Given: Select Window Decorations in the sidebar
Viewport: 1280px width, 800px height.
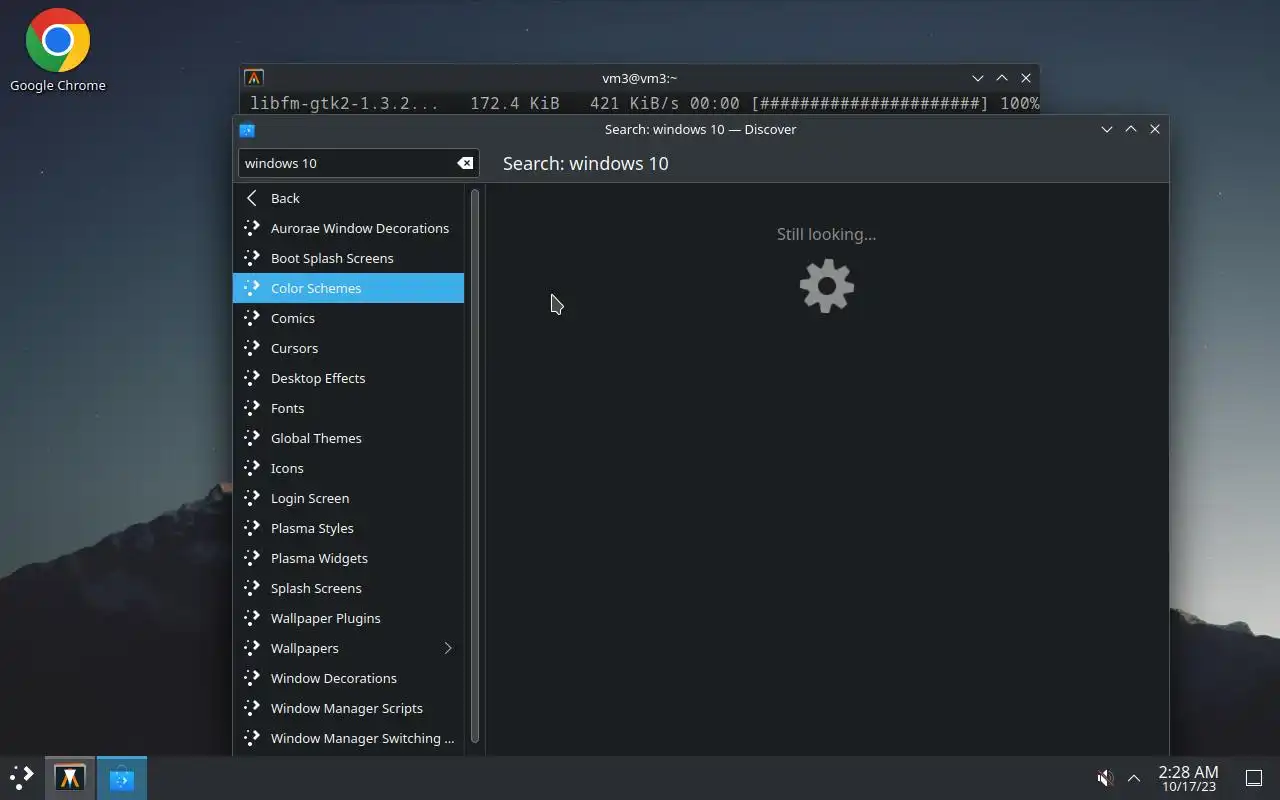Looking at the screenshot, I should pyautogui.click(x=348, y=678).
